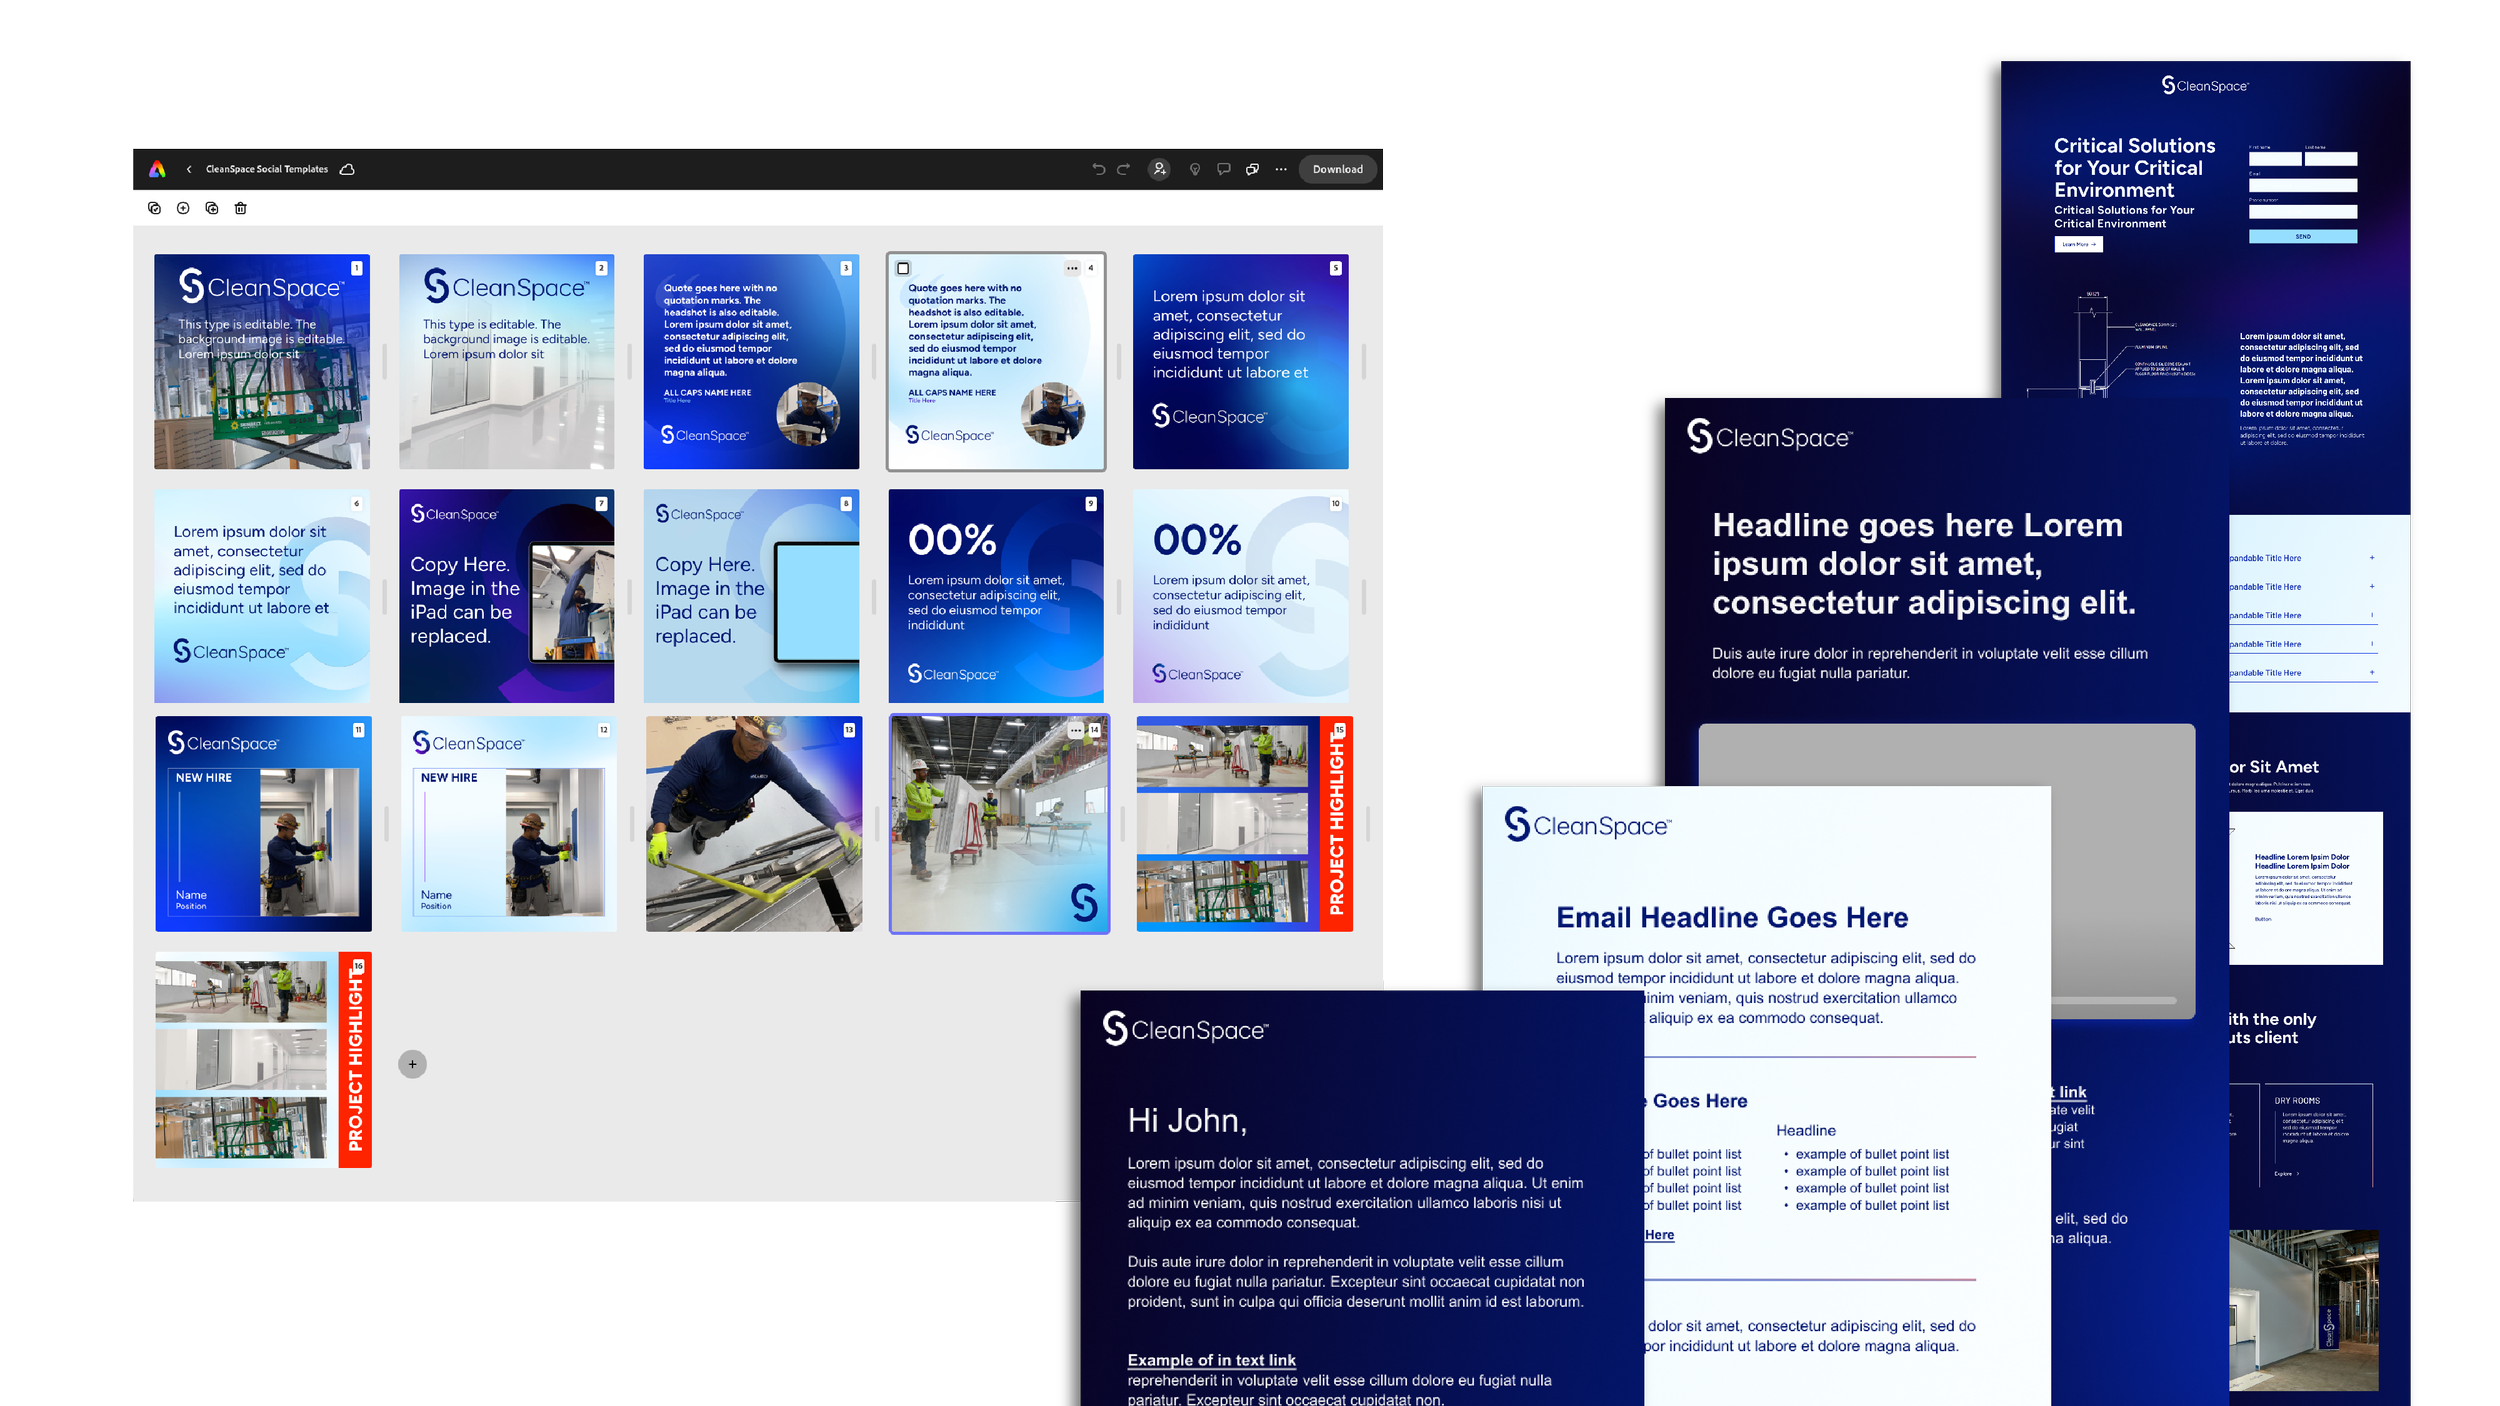Screen dimensions: 2500x1406
Task: Check the selection box on page 4
Action: tap(903, 268)
